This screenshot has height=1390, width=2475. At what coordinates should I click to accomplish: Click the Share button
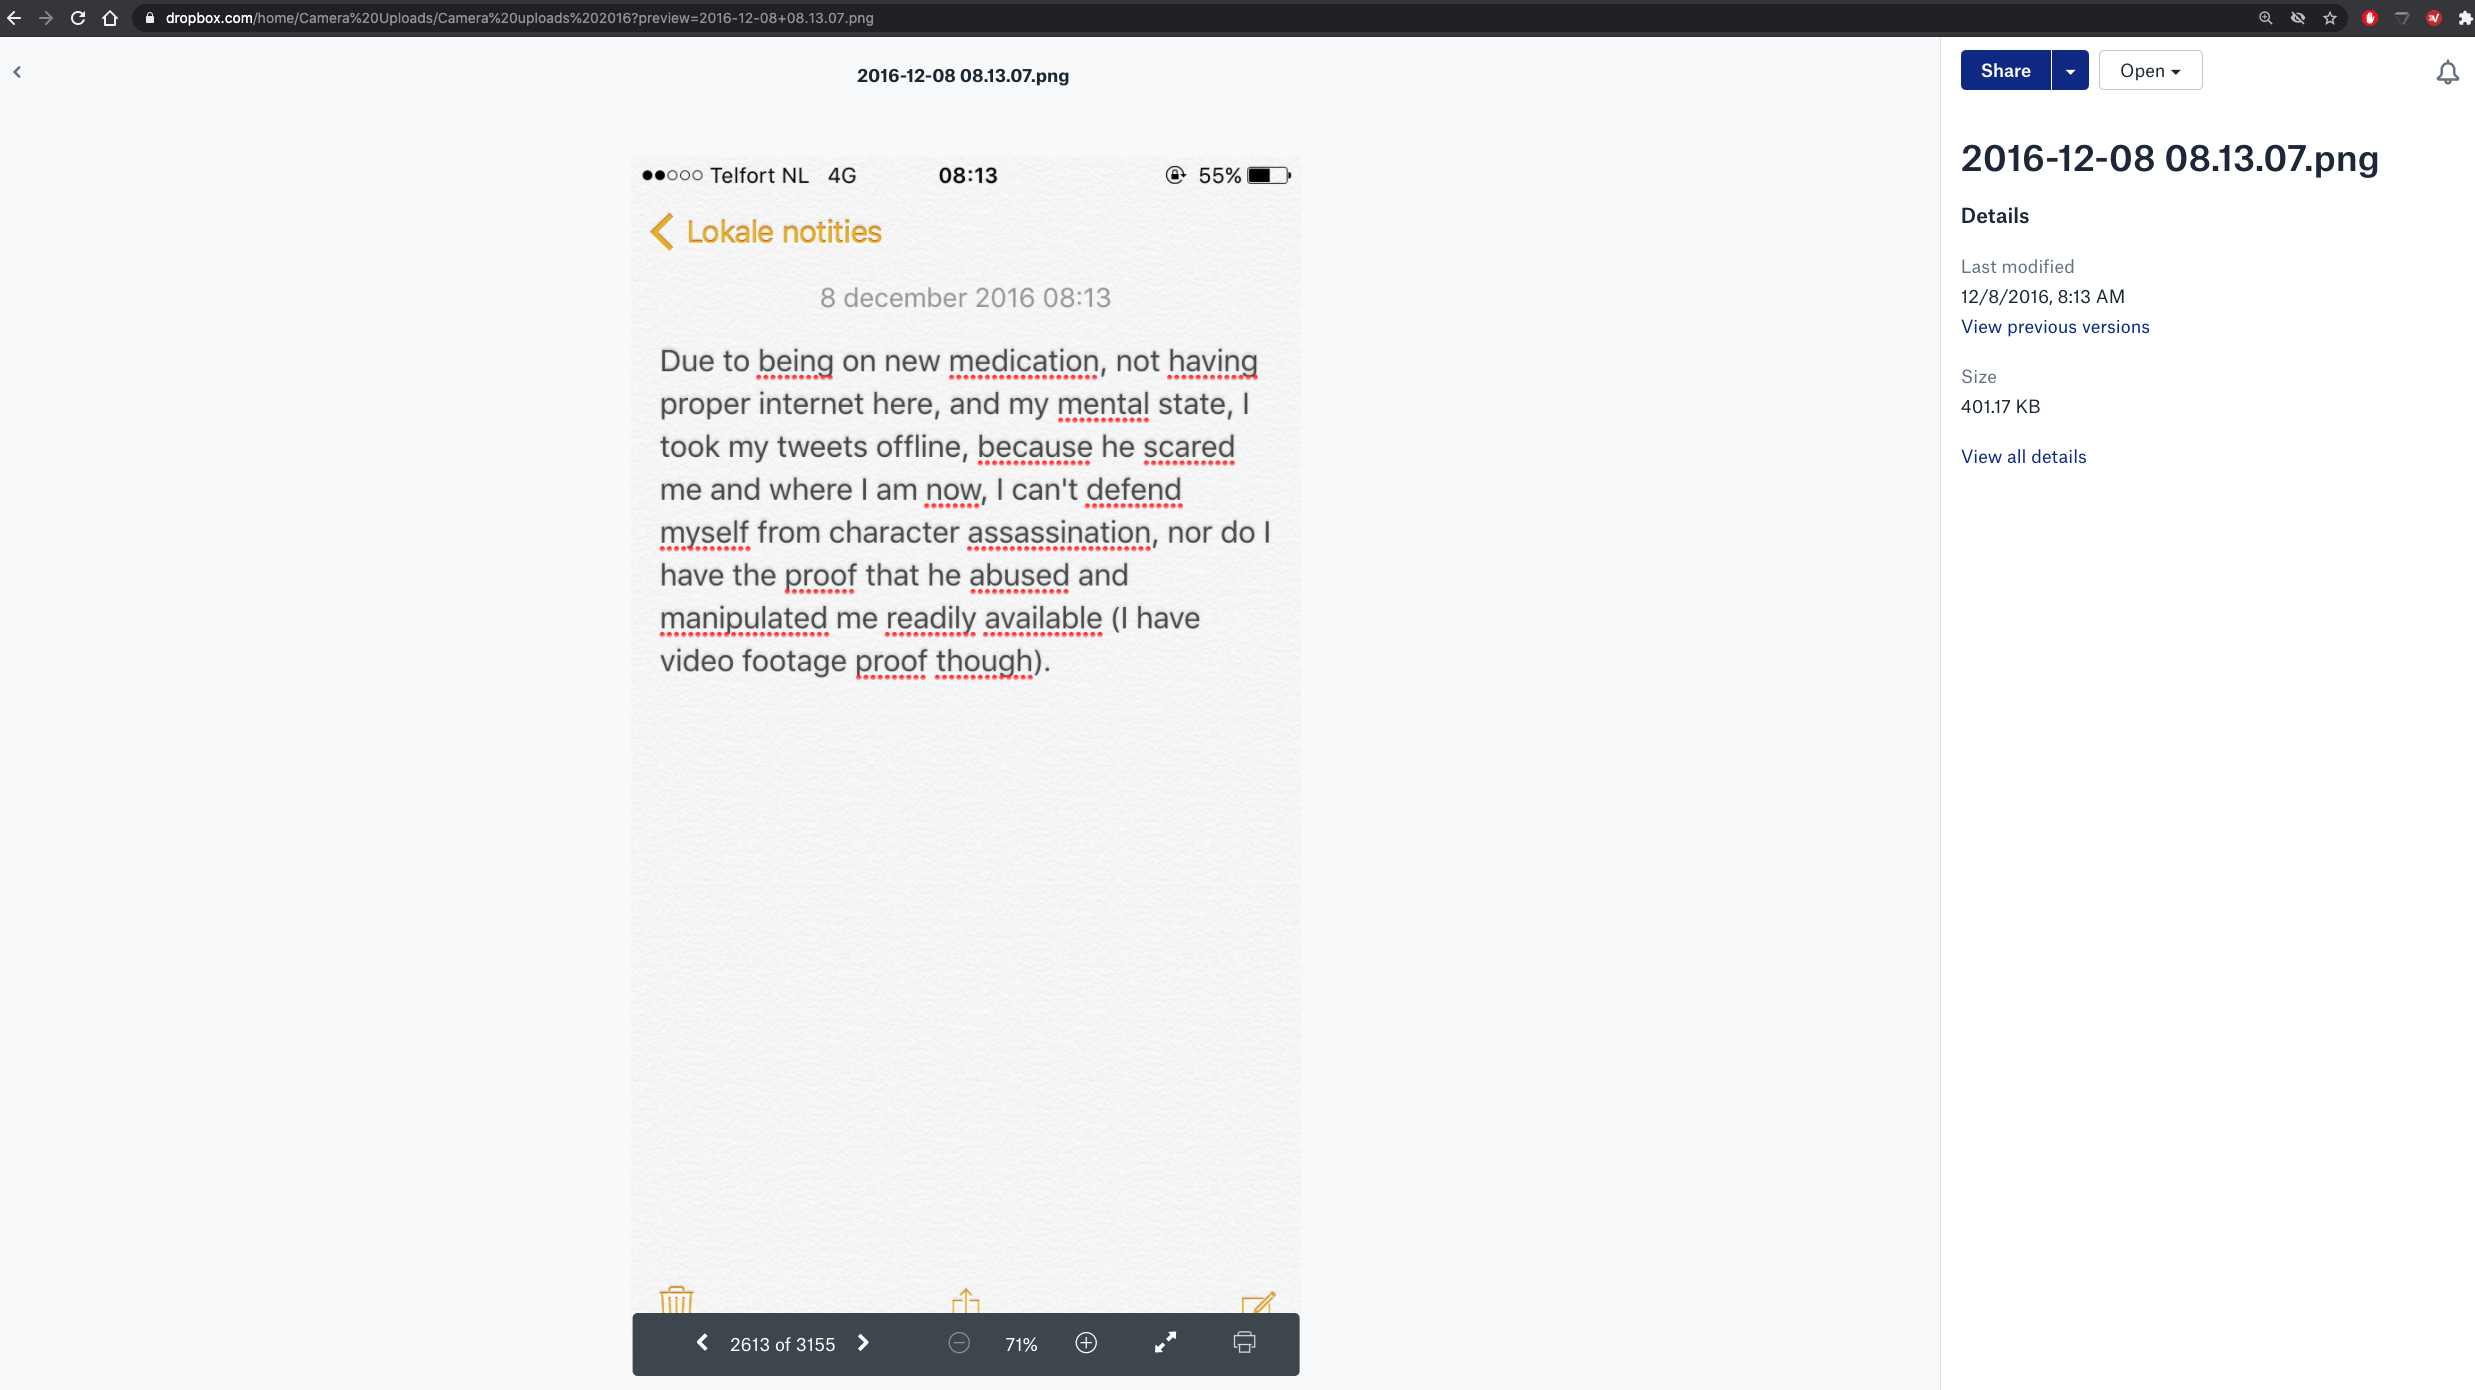[2005, 71]
